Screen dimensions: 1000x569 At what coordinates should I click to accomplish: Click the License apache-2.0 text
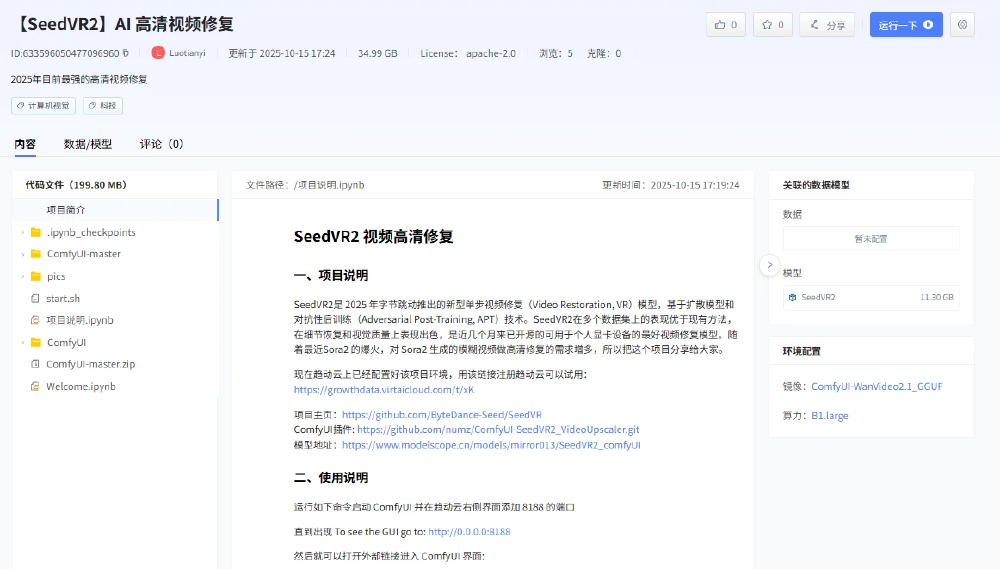[x=468, y=54]
